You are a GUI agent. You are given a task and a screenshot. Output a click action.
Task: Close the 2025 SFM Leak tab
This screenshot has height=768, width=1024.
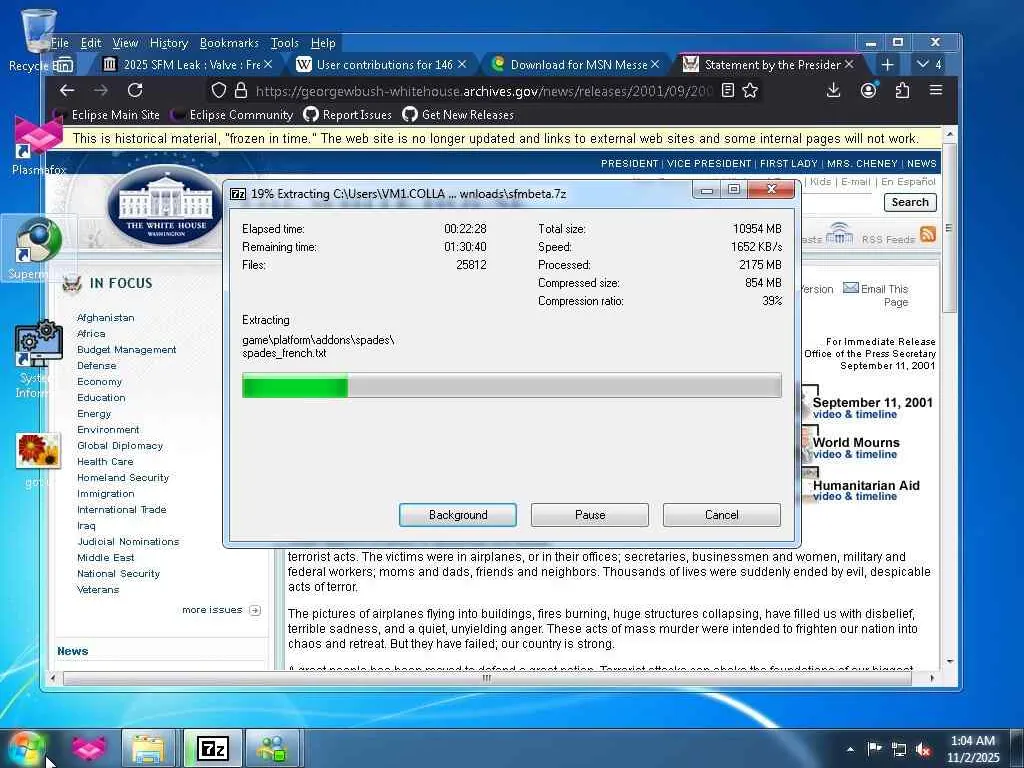[268, 64]
